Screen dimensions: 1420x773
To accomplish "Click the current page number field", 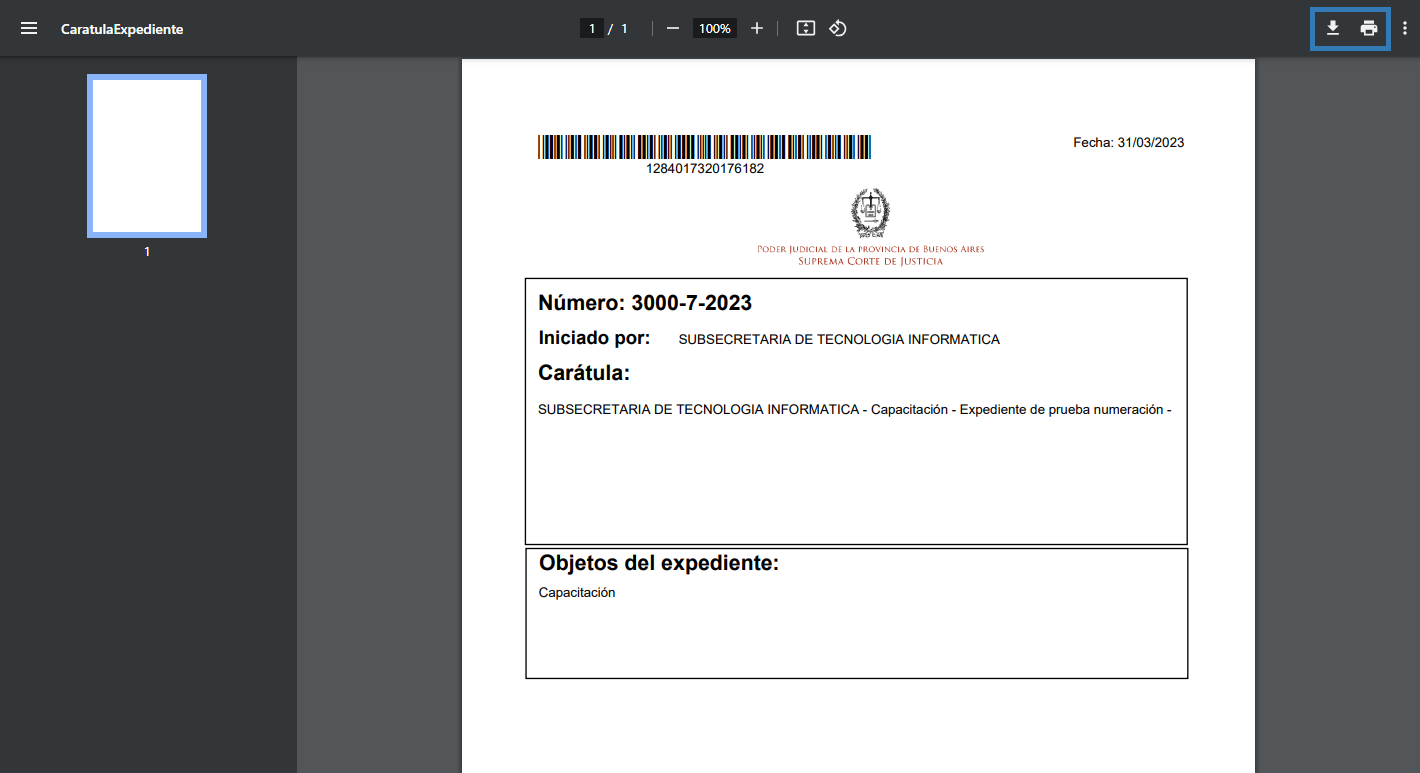I will (592, 29).
